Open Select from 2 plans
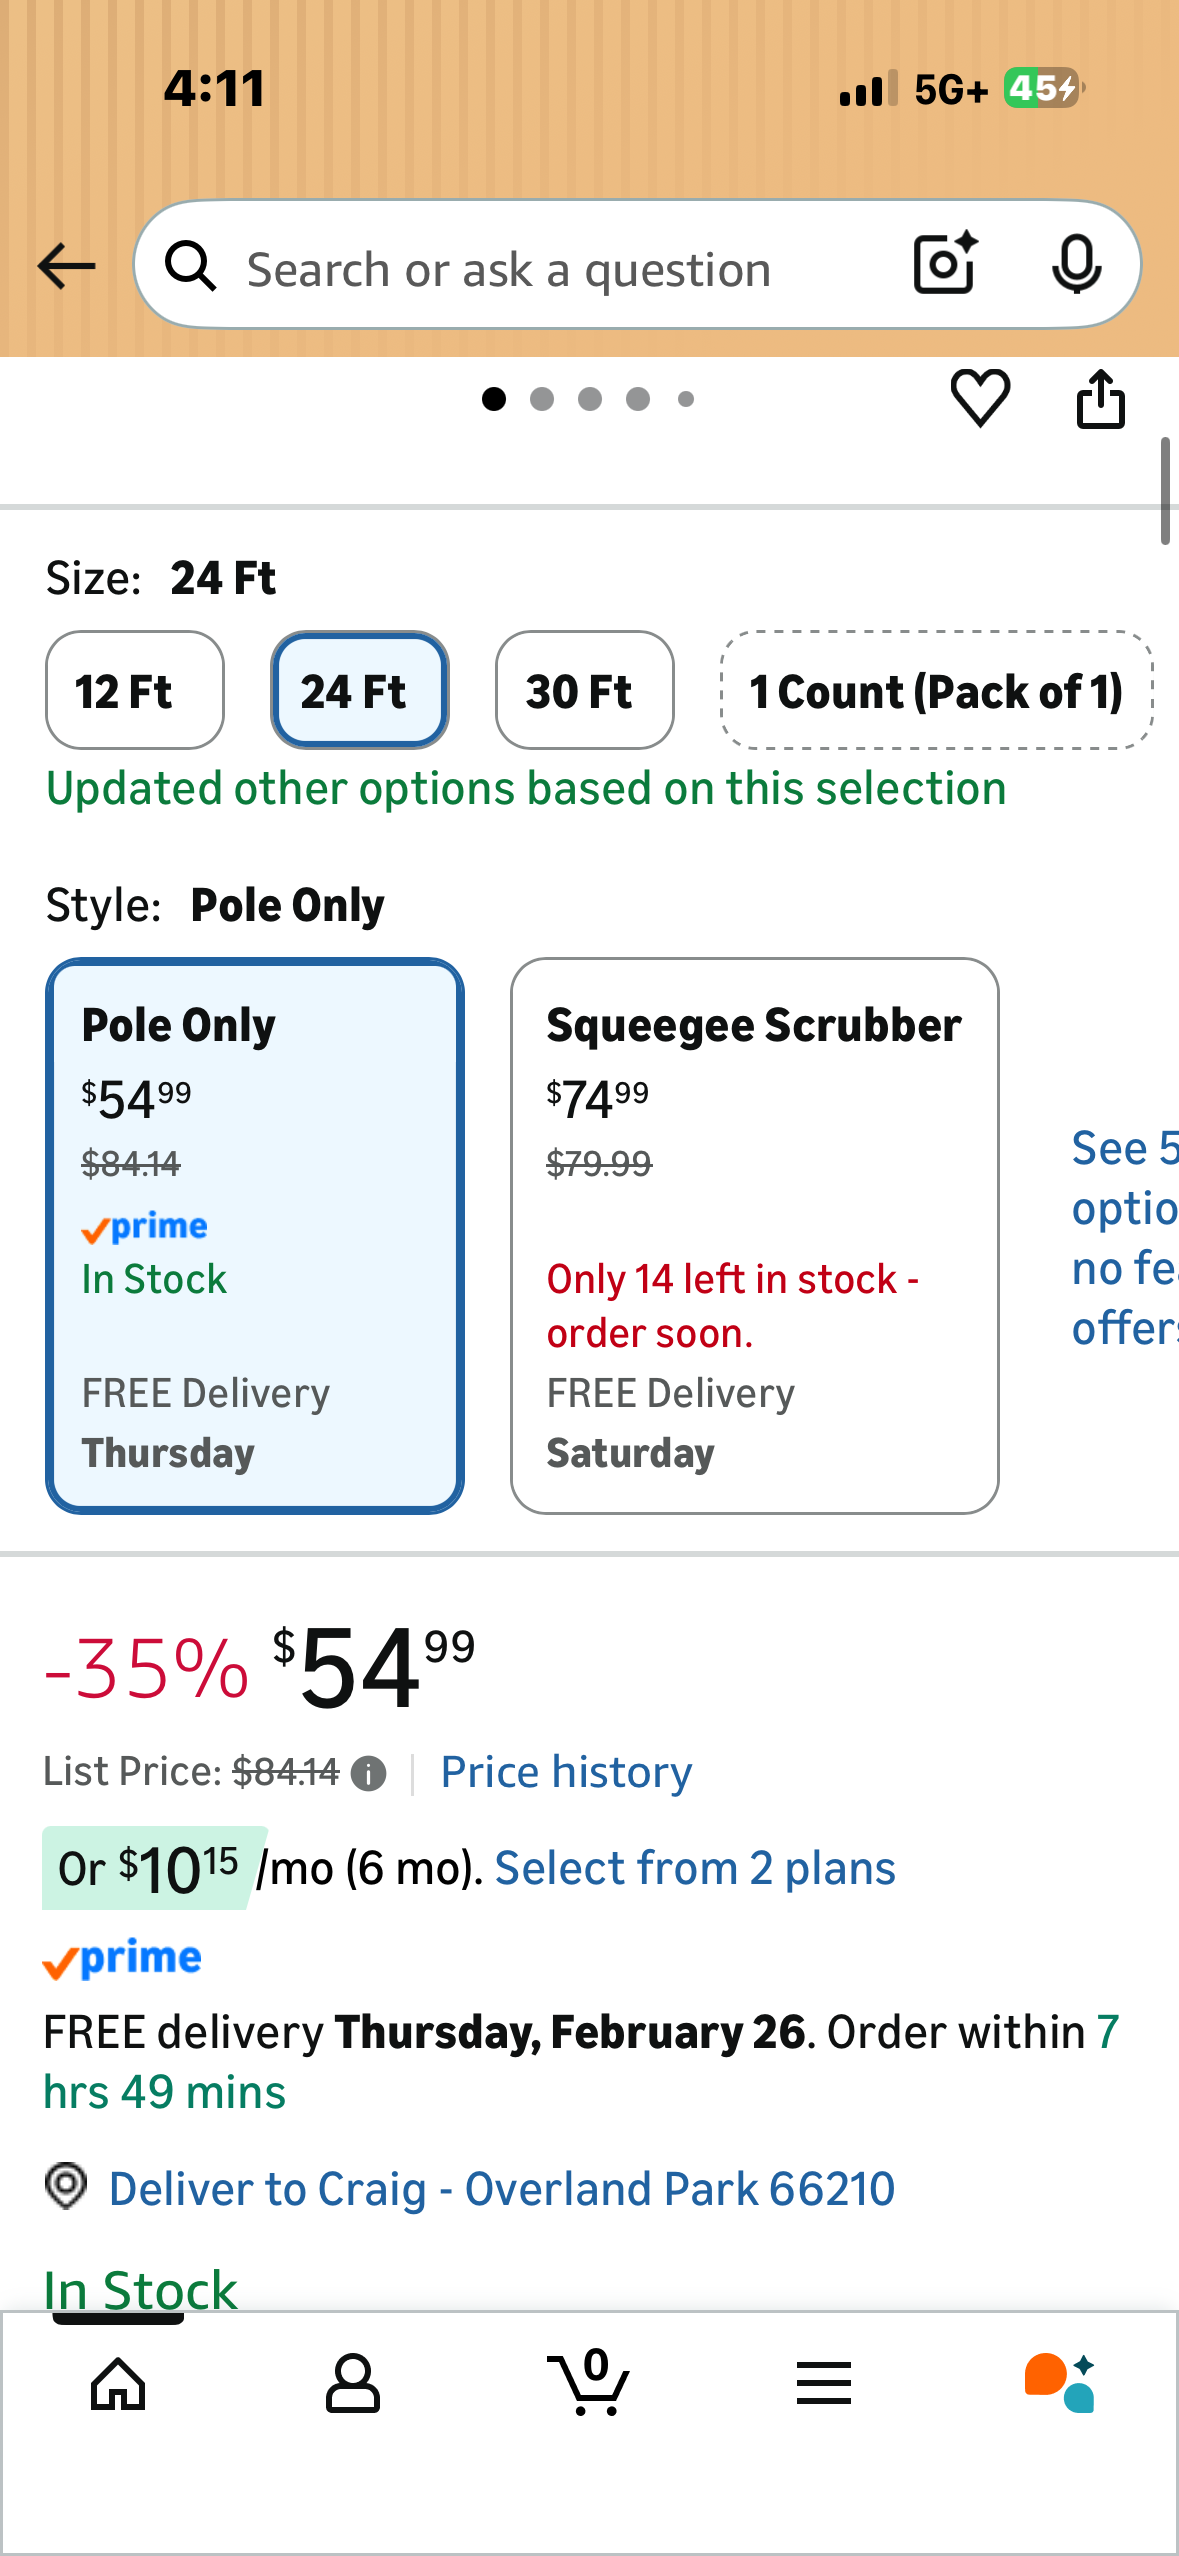Image resolution: width=1179 pixels, height=2556 pixels. point(694,1868)
